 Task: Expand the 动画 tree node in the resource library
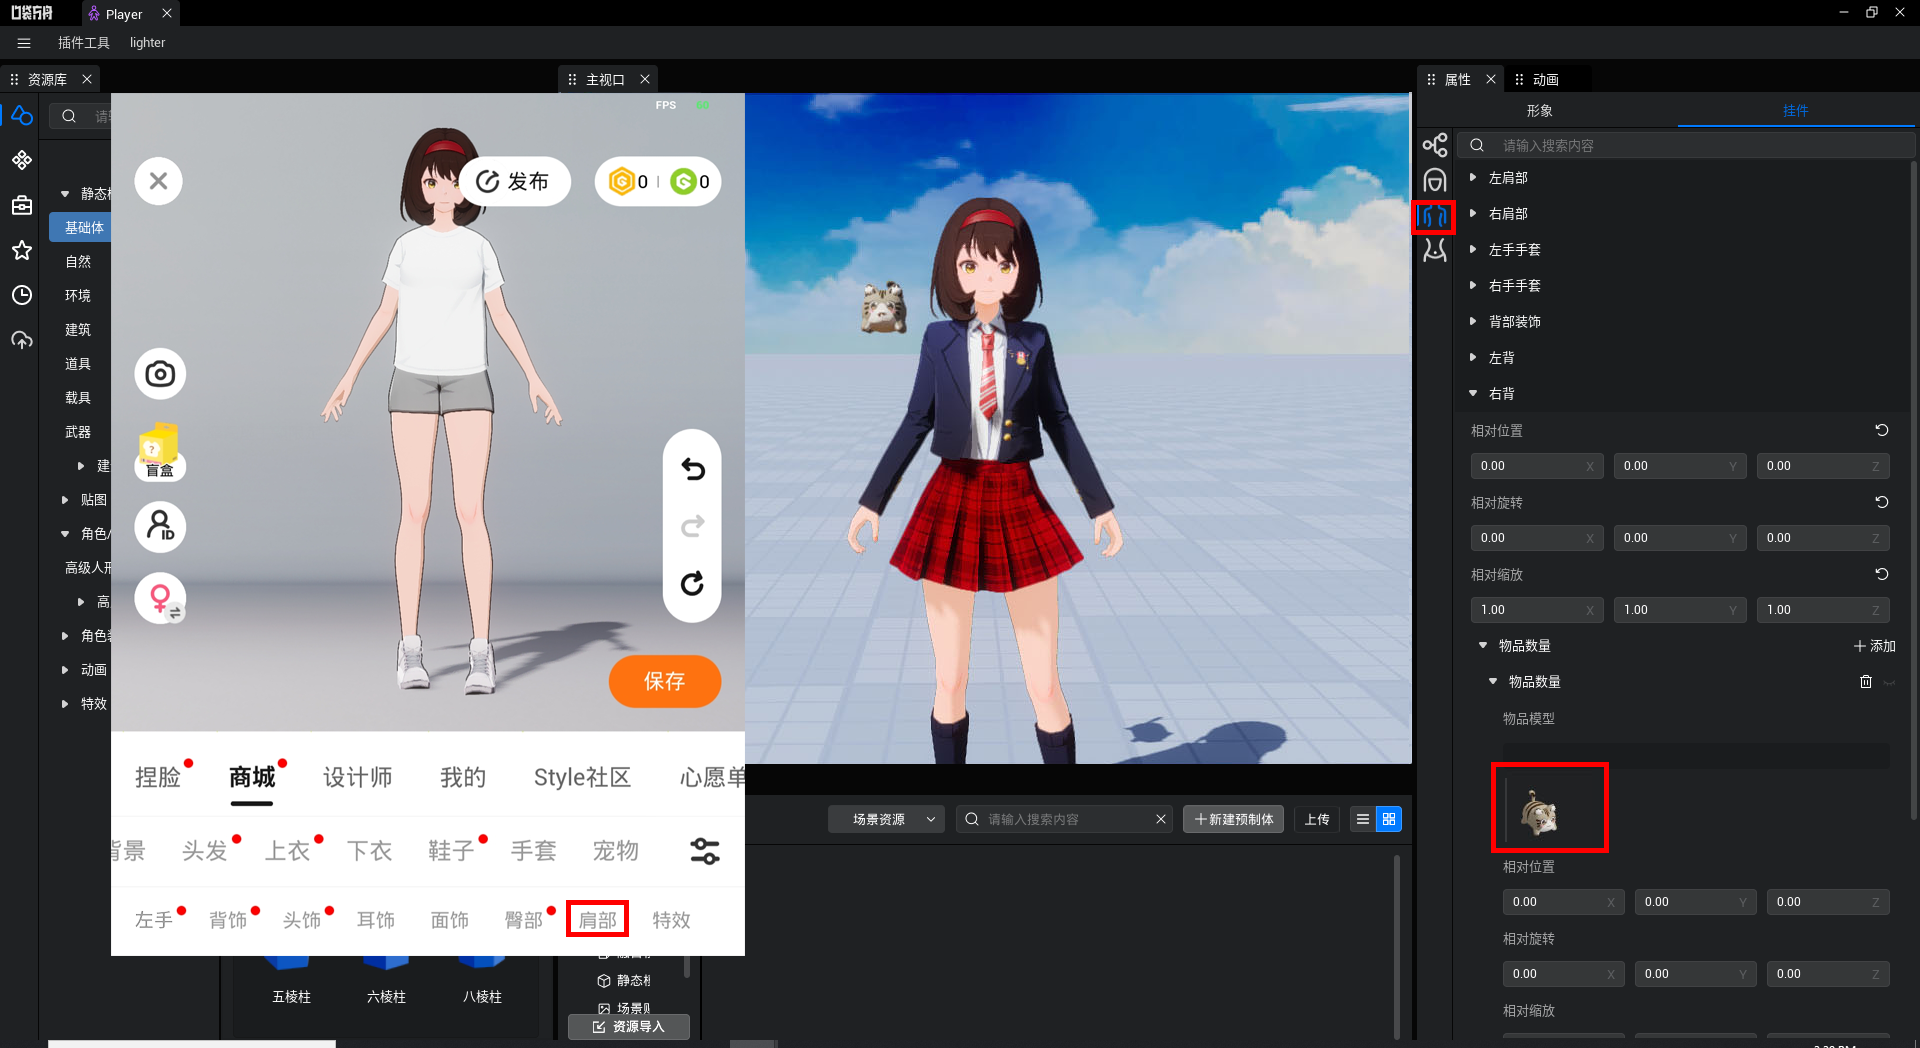coord(65,670)
